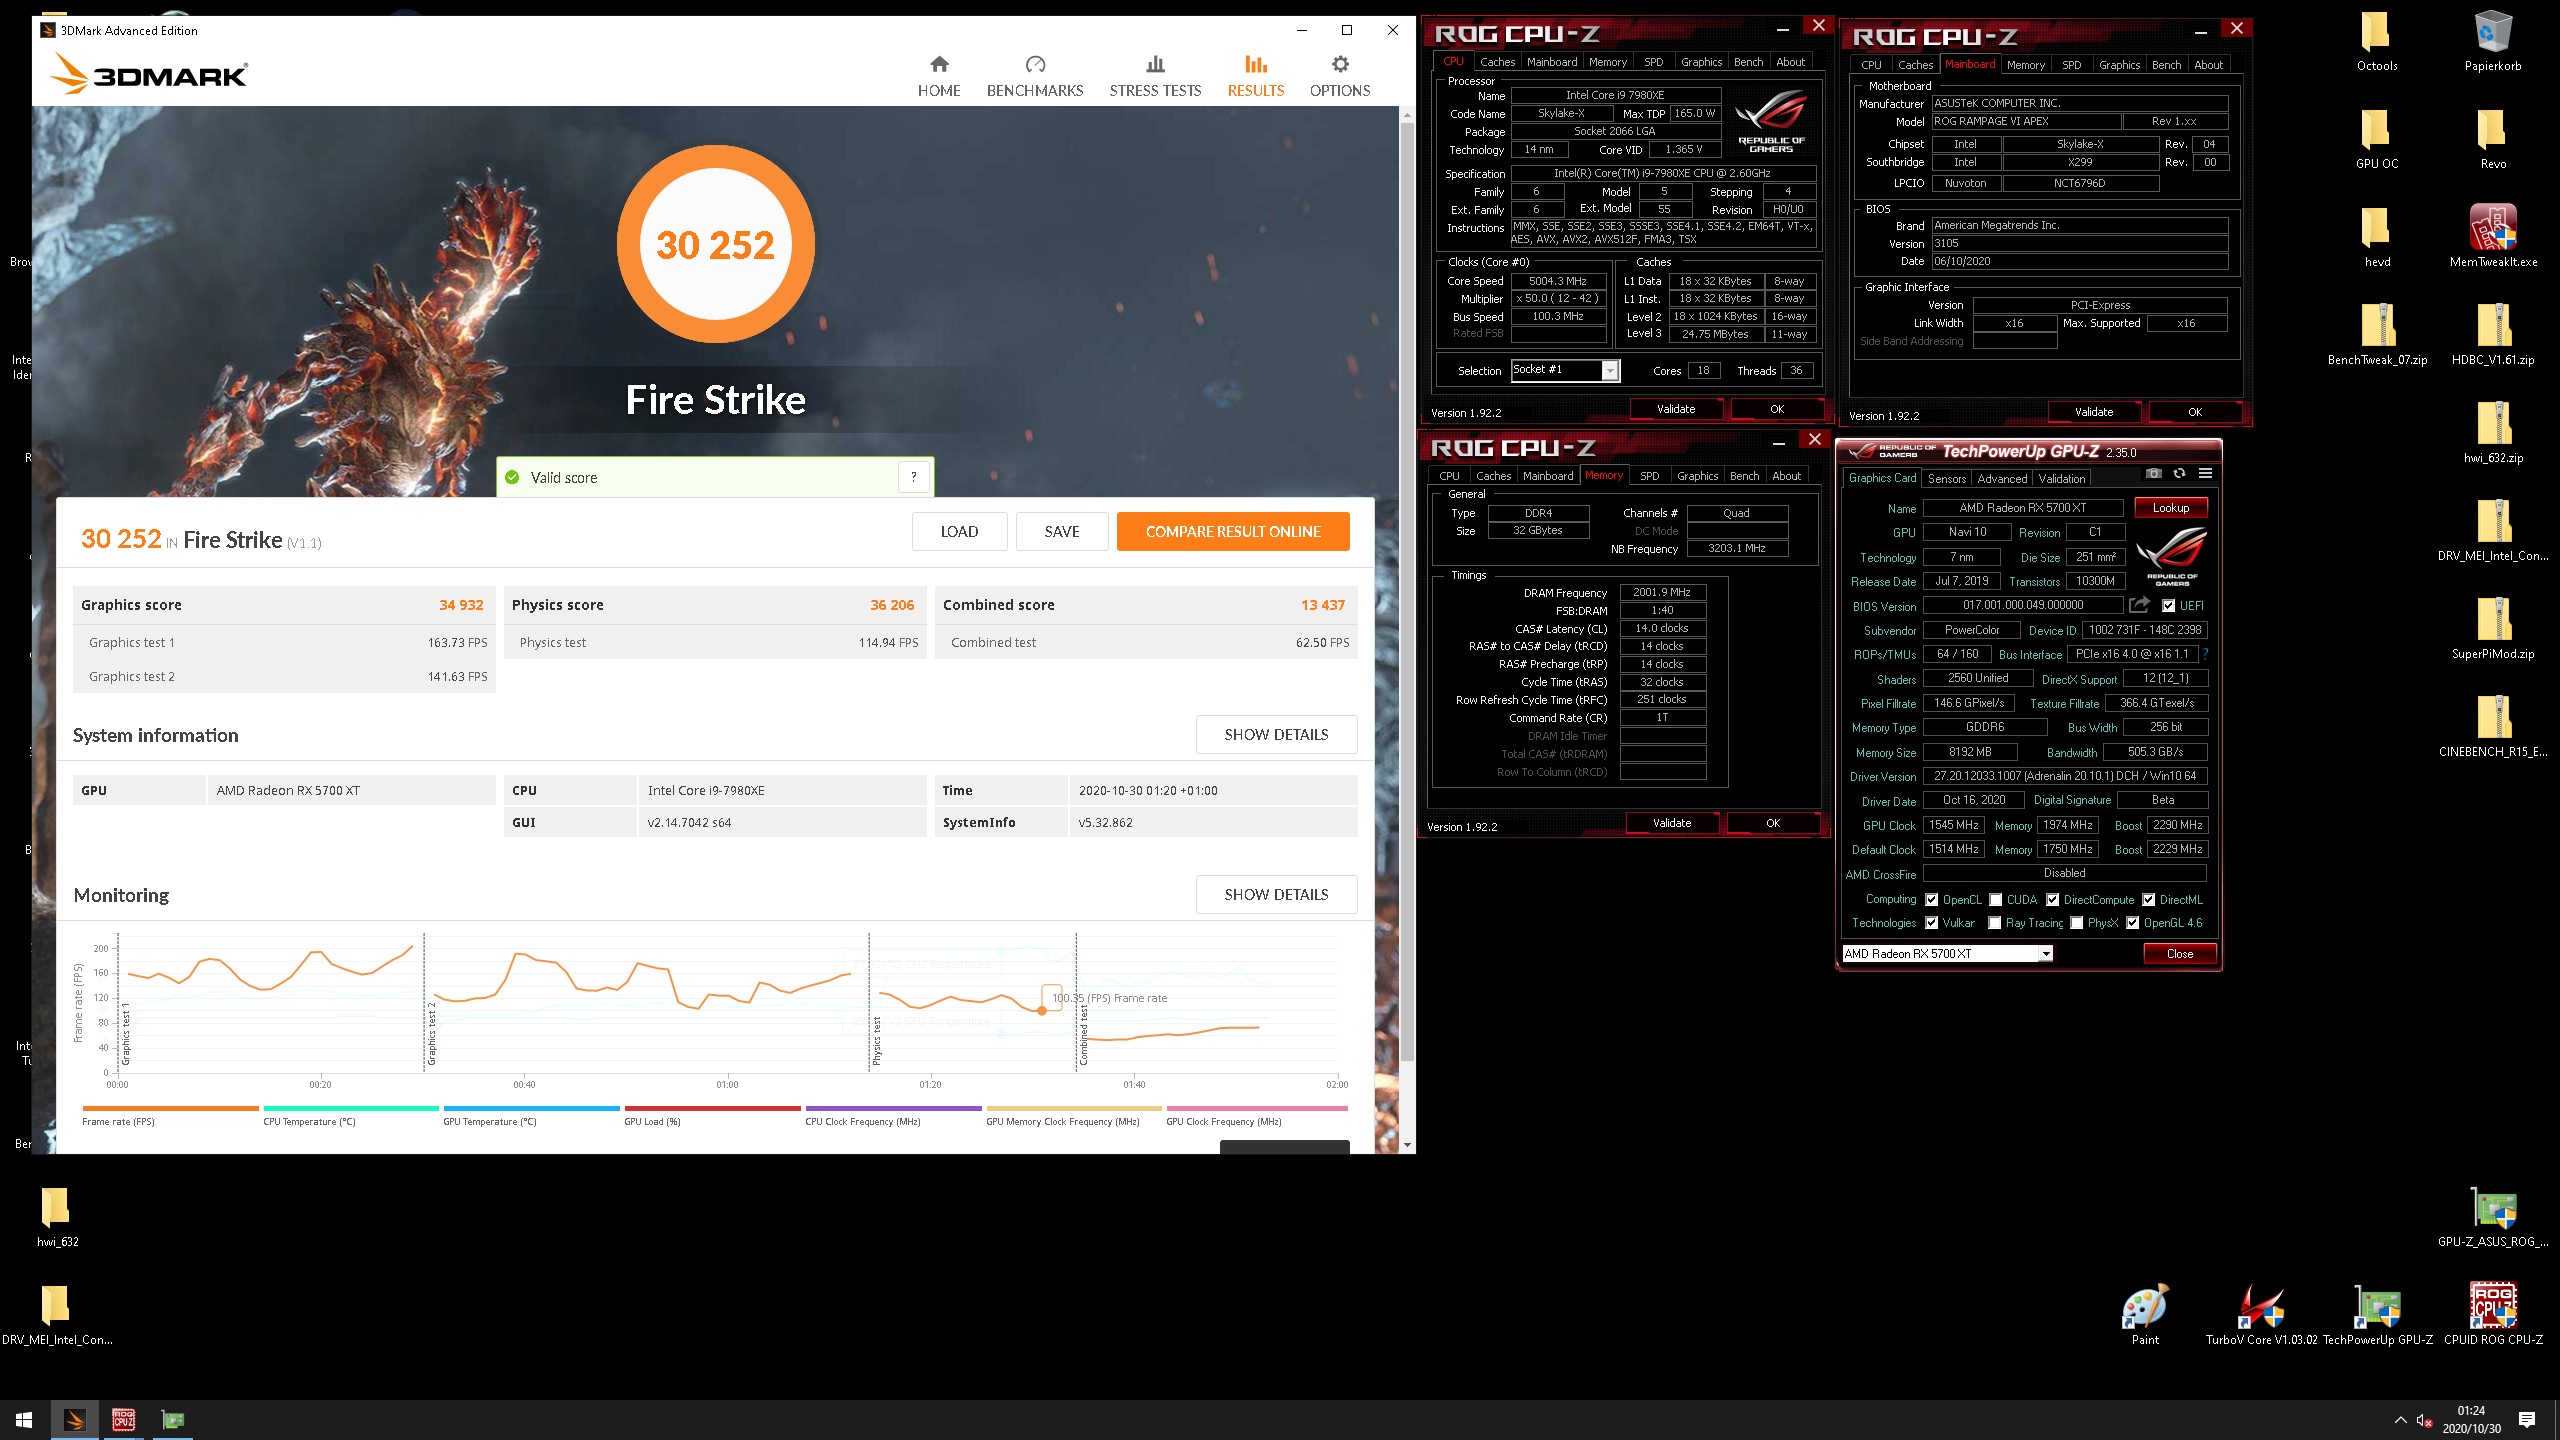2560x1440 pixels.
Task: Open Paint desktop shortcut
Action: [x=2145, y=1314]
